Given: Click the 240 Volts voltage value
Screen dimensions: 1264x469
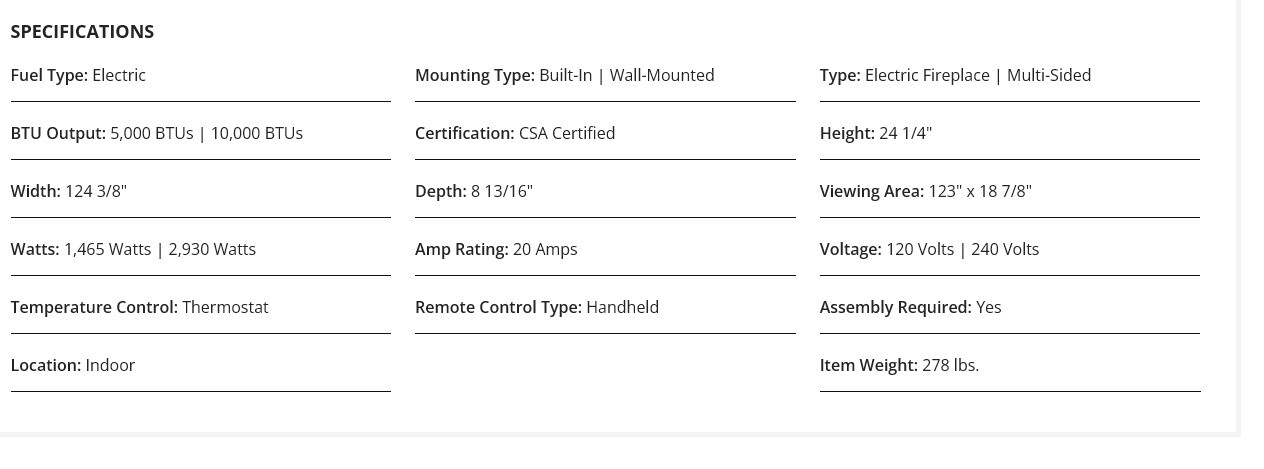Looking at the screenshot, I should point(1005,250).
